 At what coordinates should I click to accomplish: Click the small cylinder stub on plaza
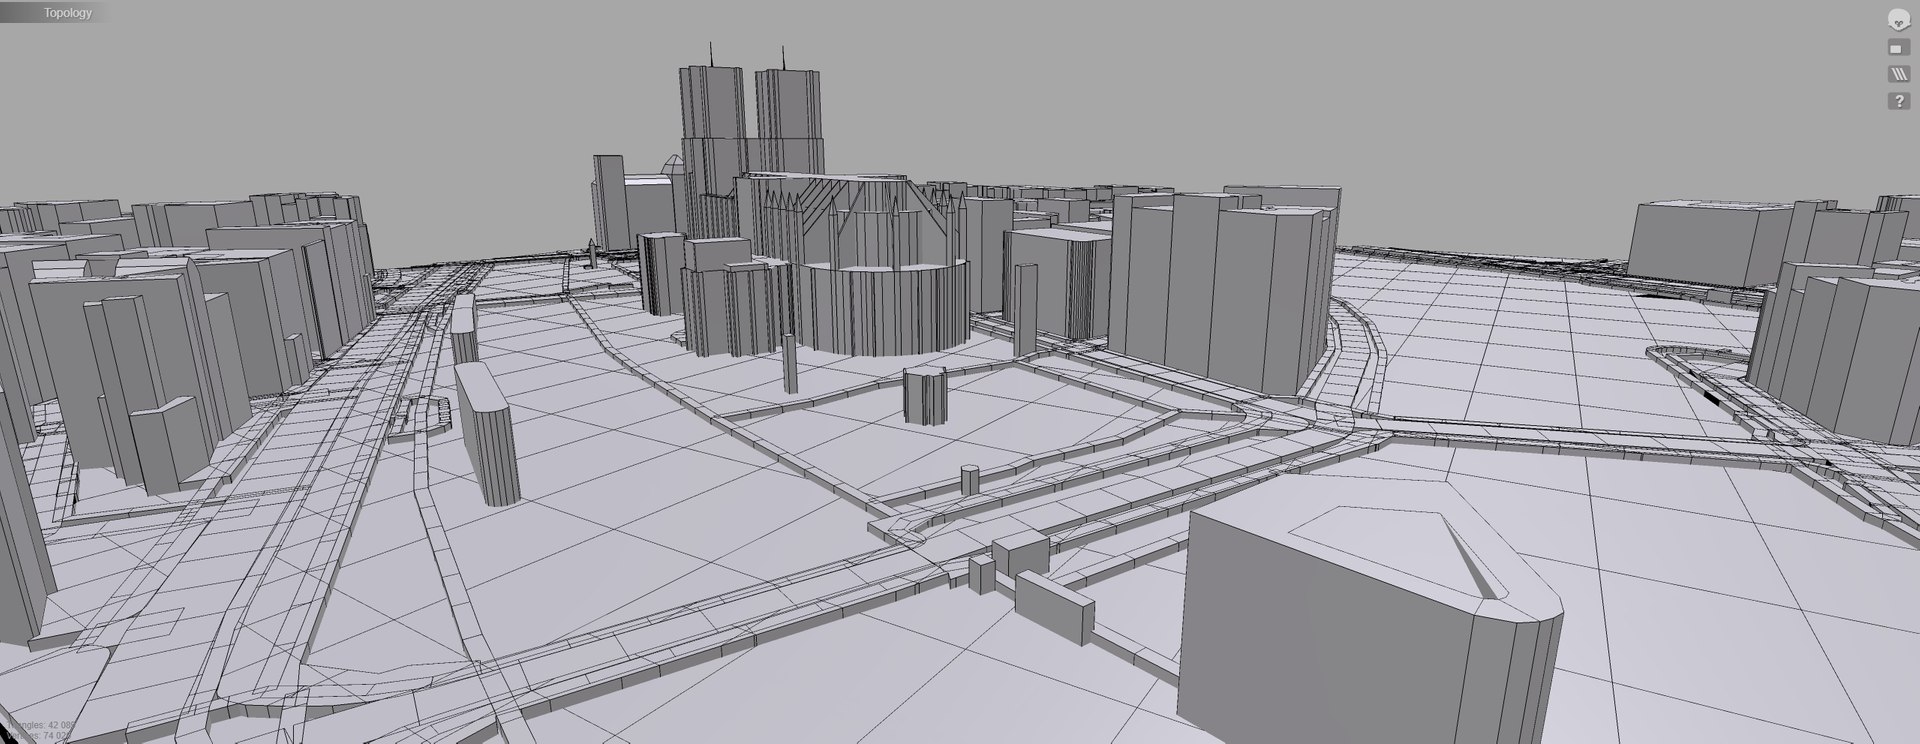click(969, 478)
